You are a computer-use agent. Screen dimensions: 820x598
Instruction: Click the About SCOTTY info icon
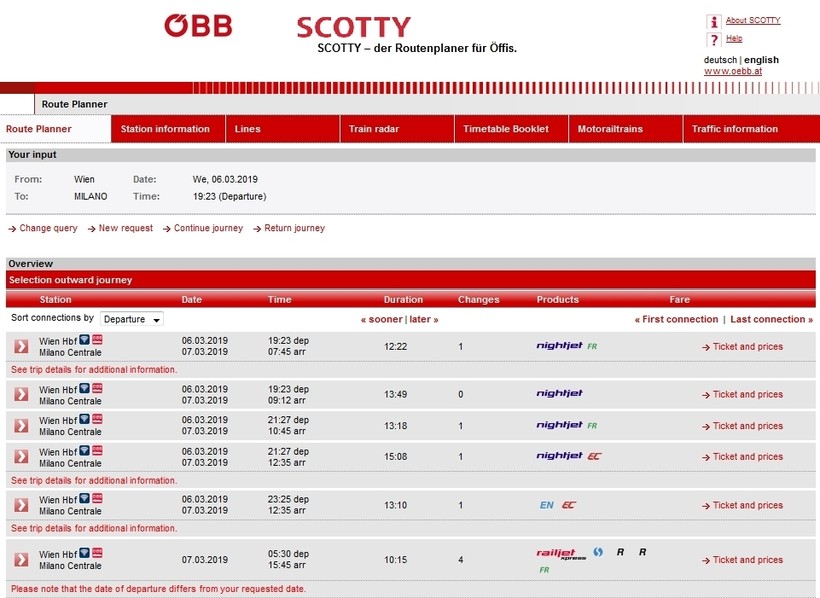tap(713, 21)
